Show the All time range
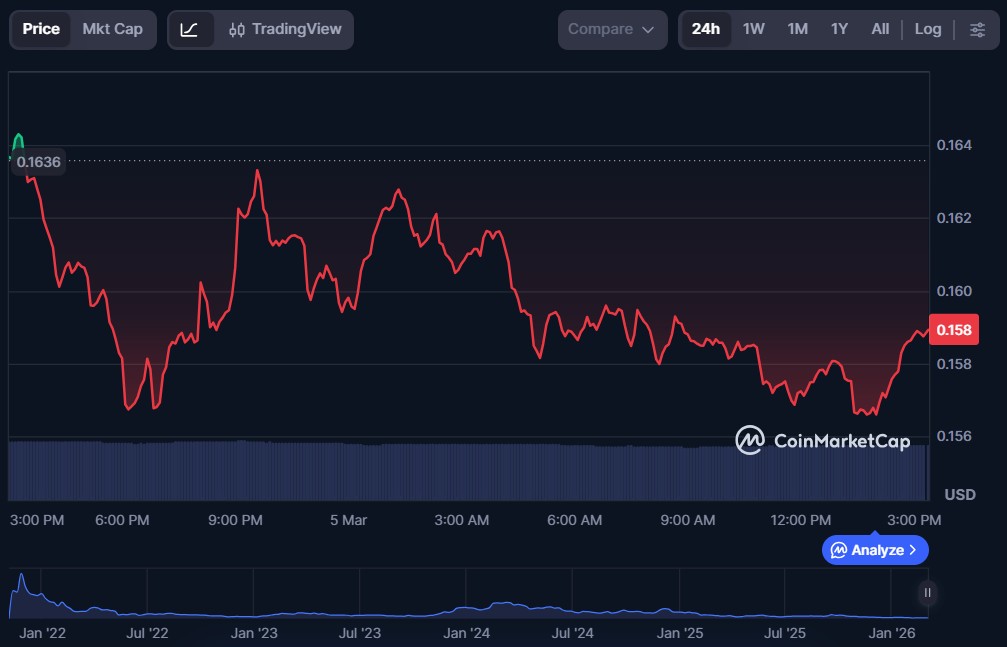This screenshot has width=1007, height=647. tap(879, 29)
